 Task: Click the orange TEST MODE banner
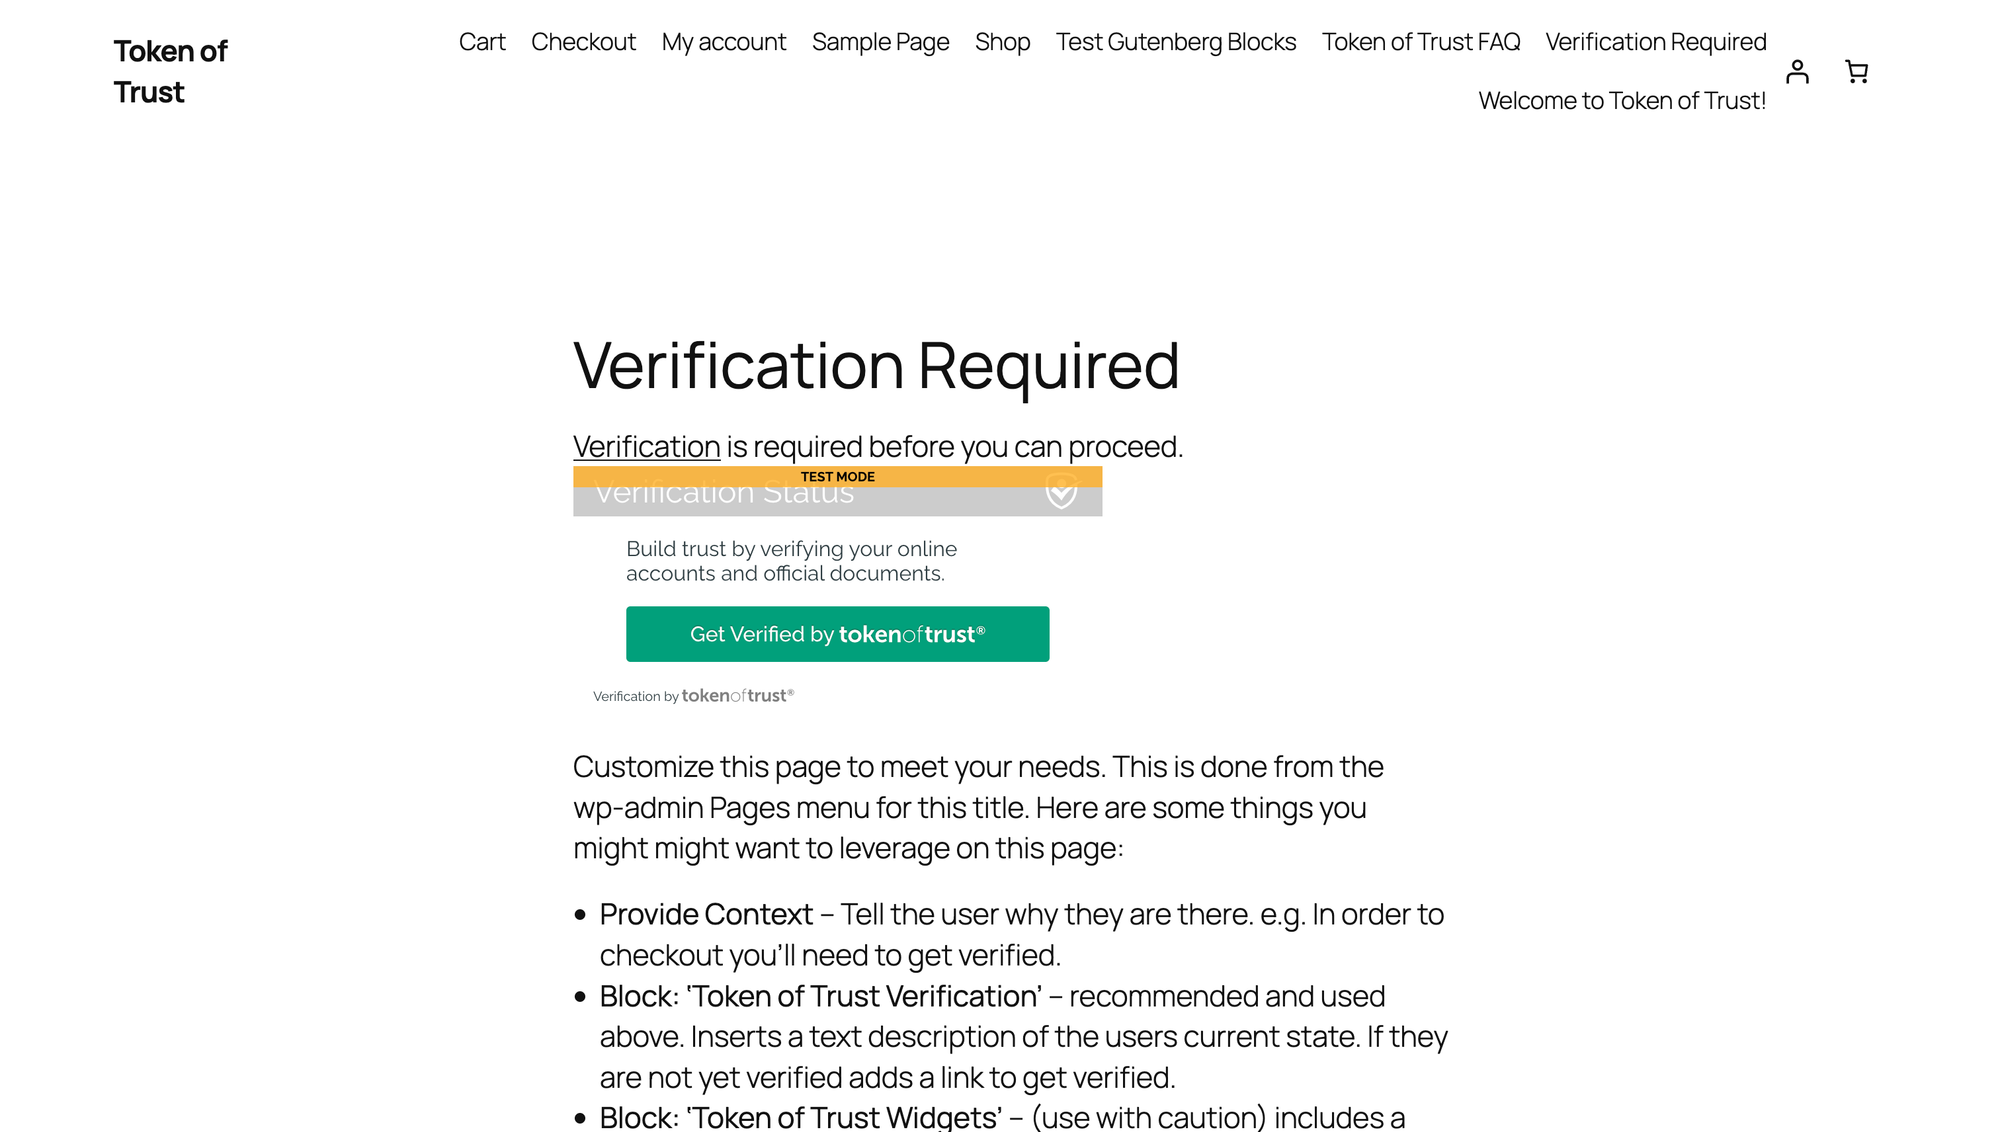coord(837,476)
